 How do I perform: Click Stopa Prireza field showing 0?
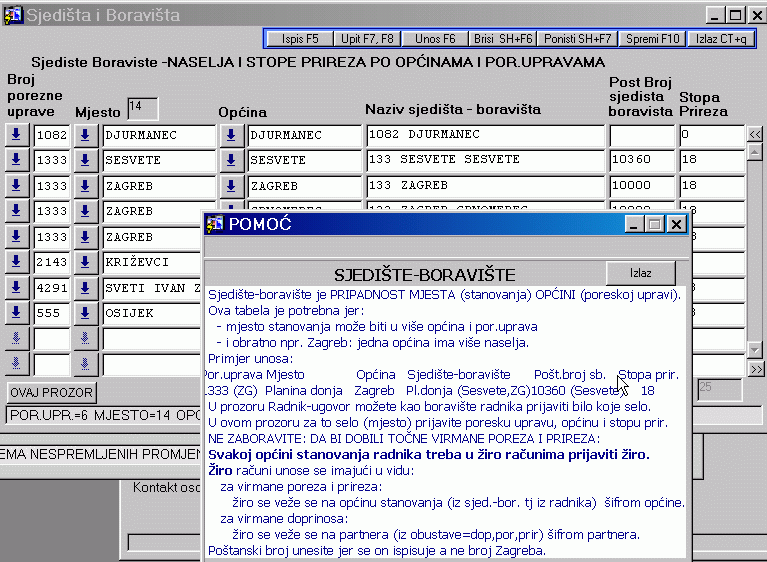(x=712, y=135)
